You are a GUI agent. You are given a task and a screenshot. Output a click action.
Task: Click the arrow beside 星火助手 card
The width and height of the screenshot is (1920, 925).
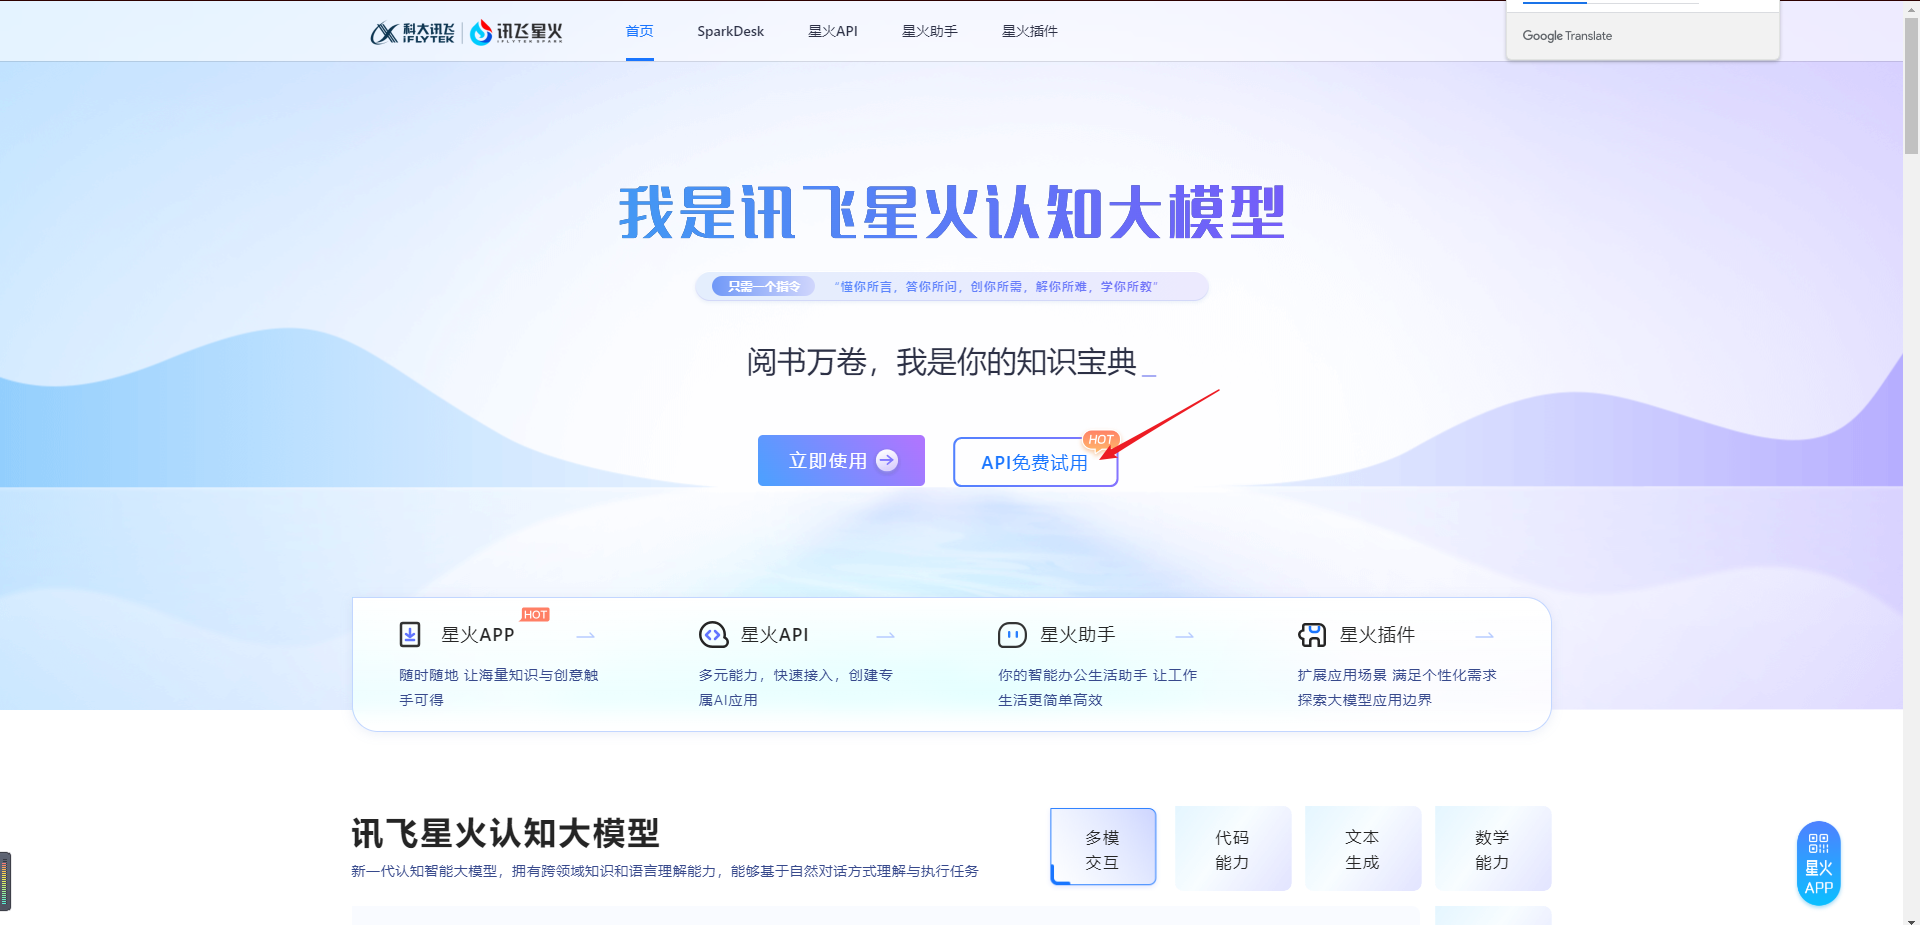(1185, 636)
